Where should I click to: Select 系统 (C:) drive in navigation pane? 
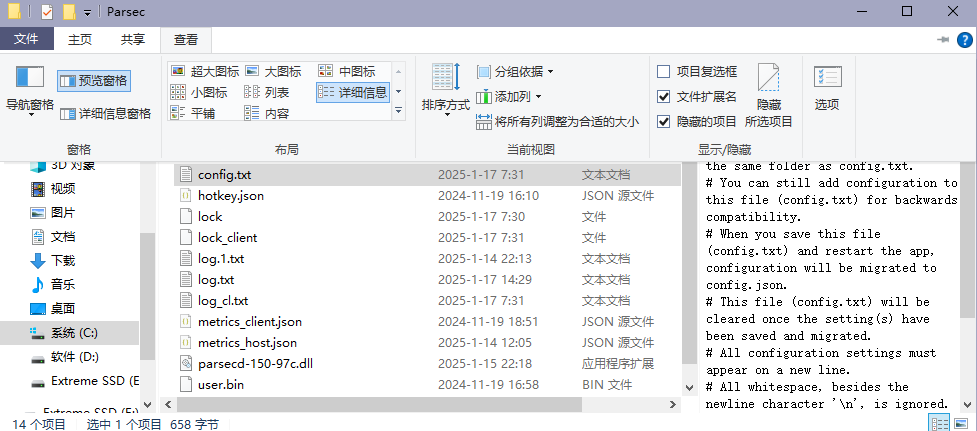tap(69, 333)
